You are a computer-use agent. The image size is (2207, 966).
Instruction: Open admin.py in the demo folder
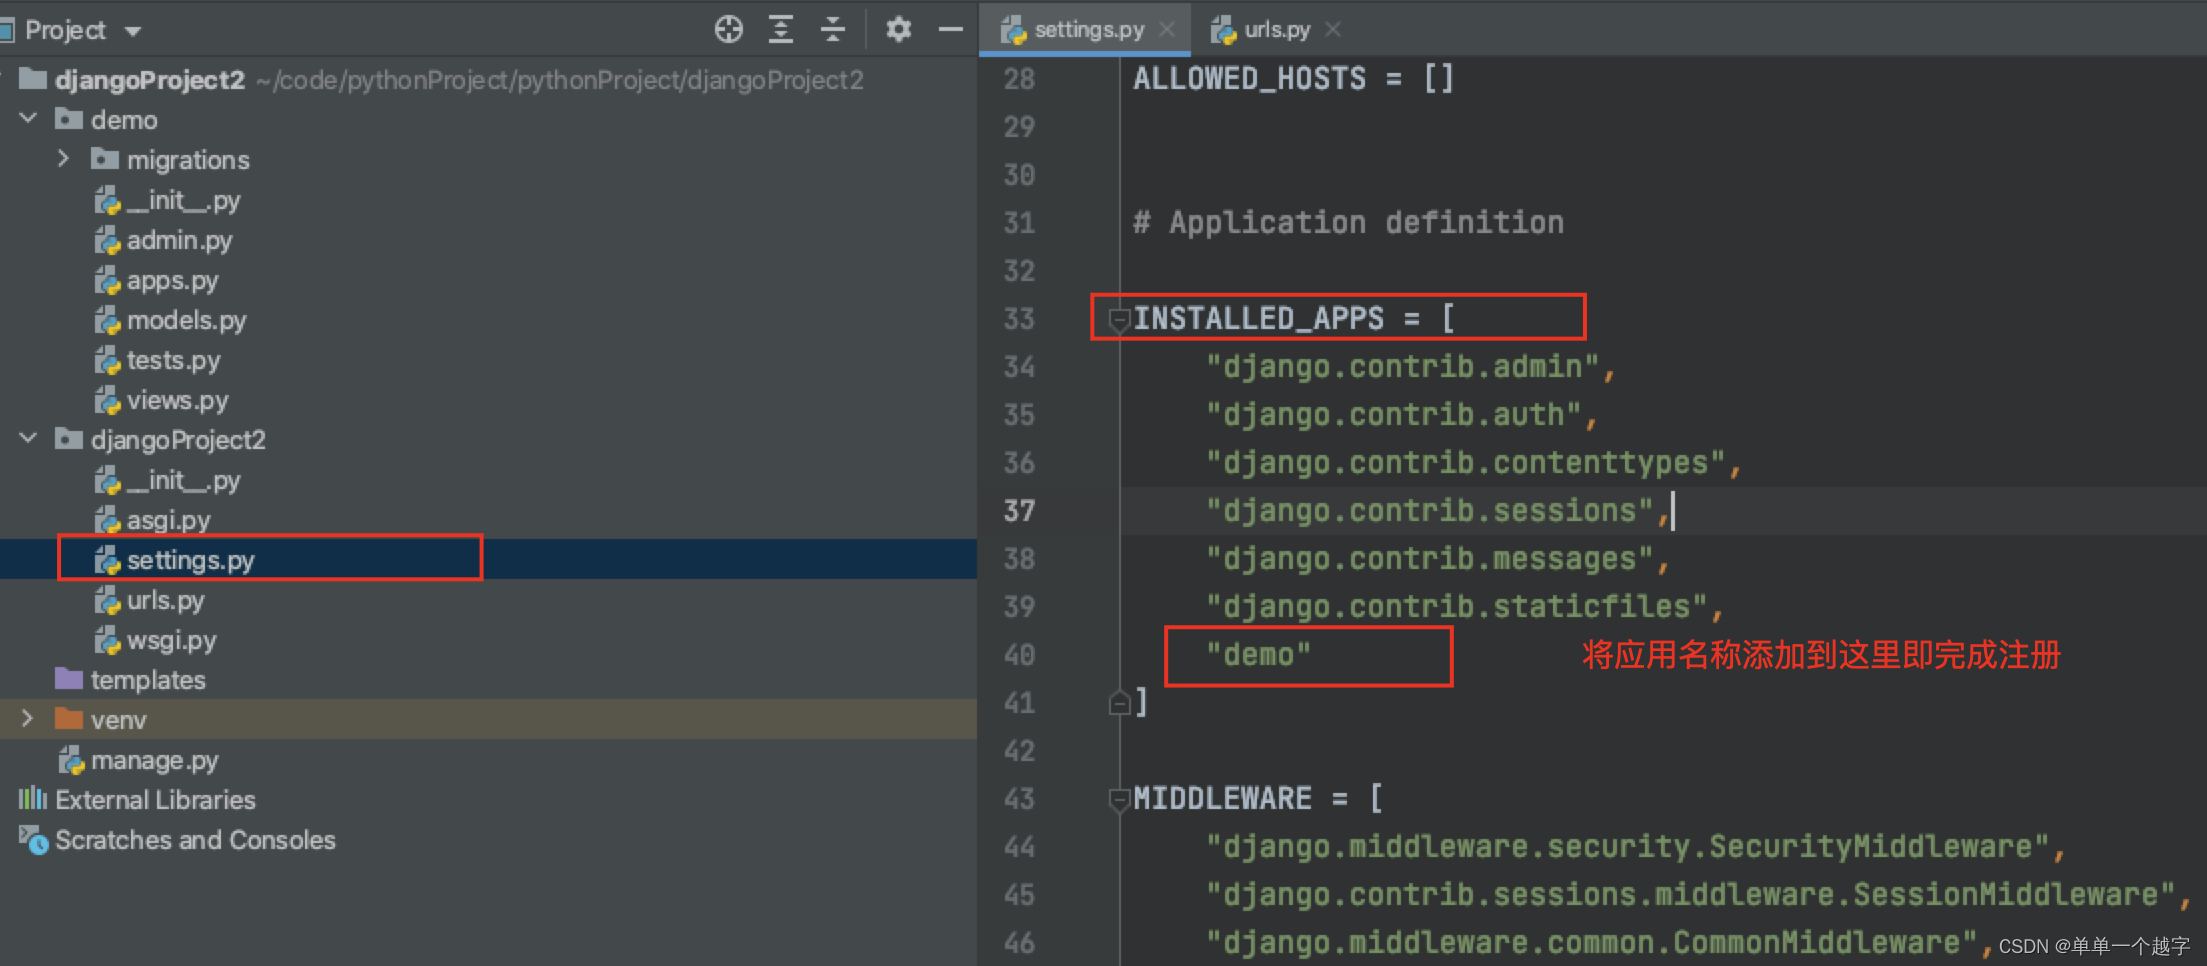pyautogui.click(x=164, y=240)
